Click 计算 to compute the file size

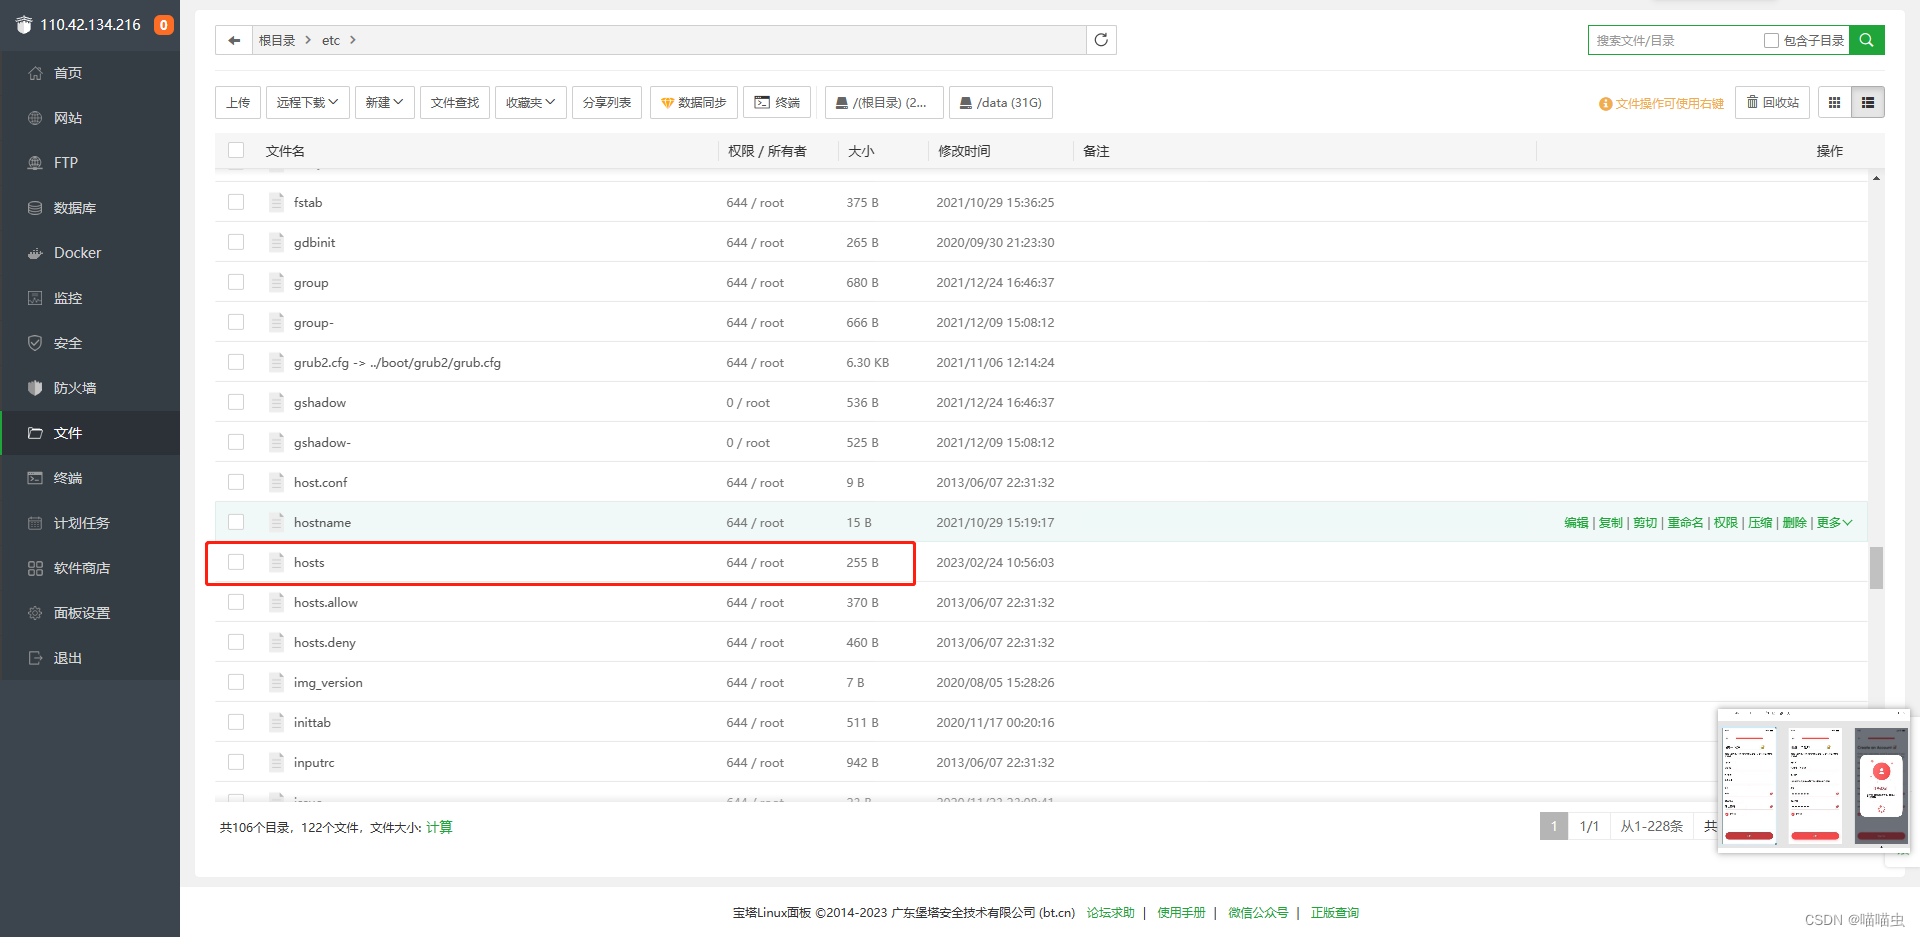439,827
